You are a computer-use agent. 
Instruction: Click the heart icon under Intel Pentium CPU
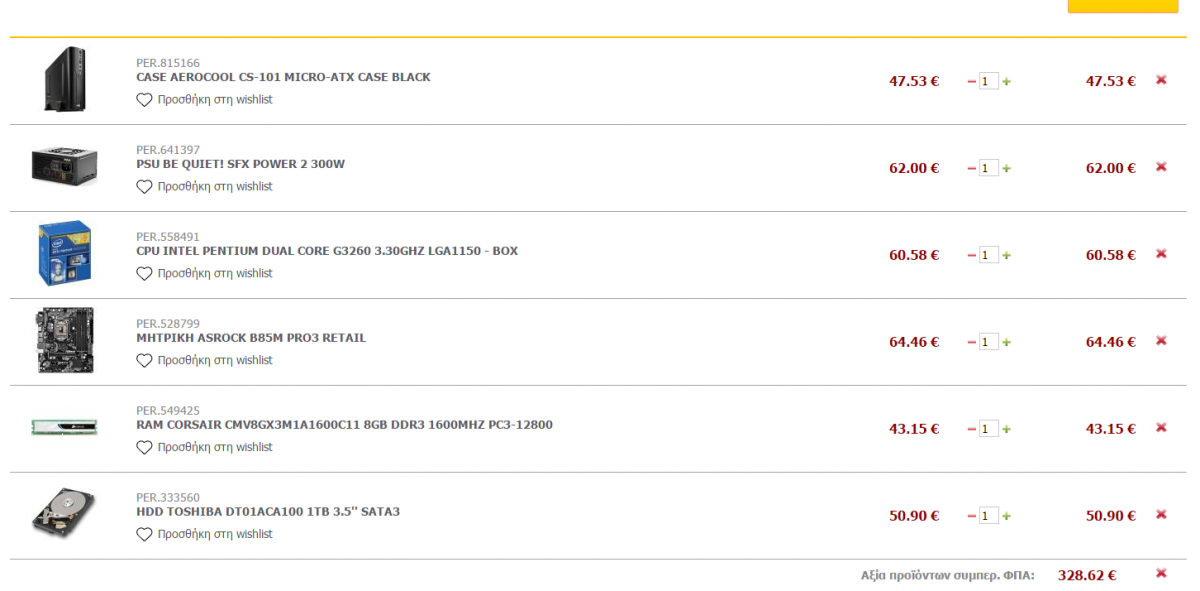pyautogui.click(x=144, y=274)
